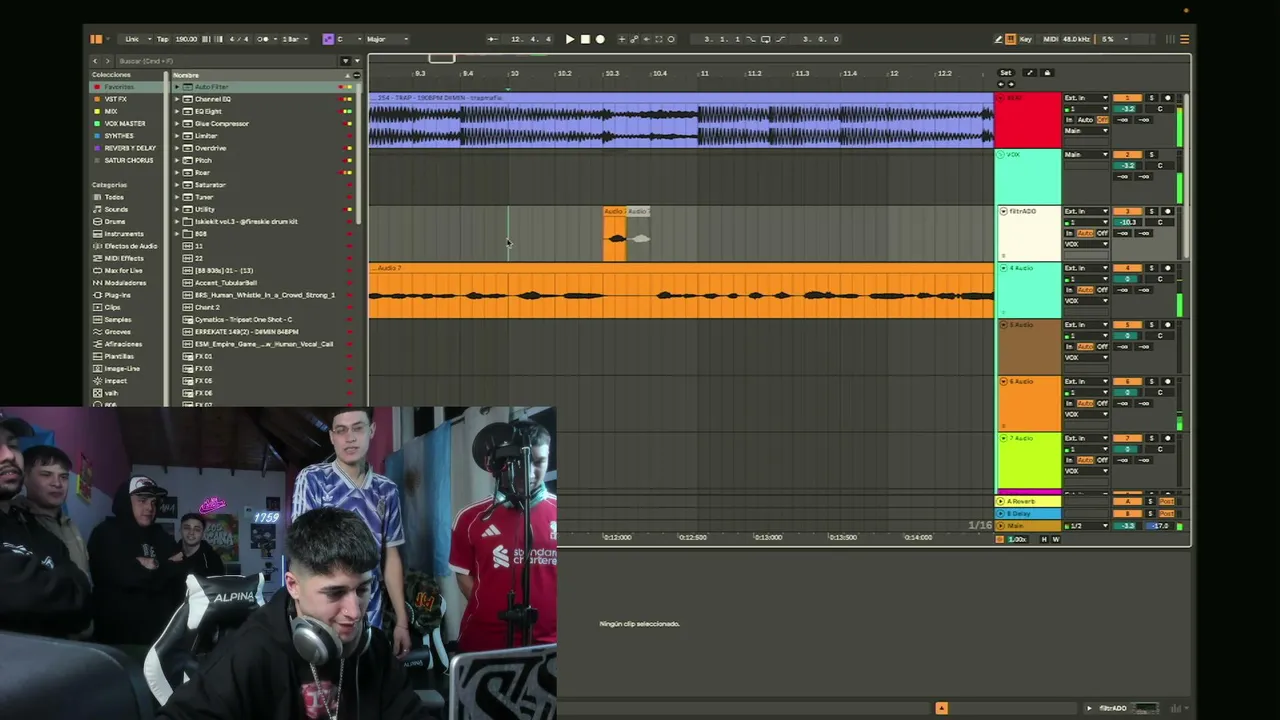Toggle the Key map mode button
This screenshot has height=720, width=1280.
point(1026,39)
